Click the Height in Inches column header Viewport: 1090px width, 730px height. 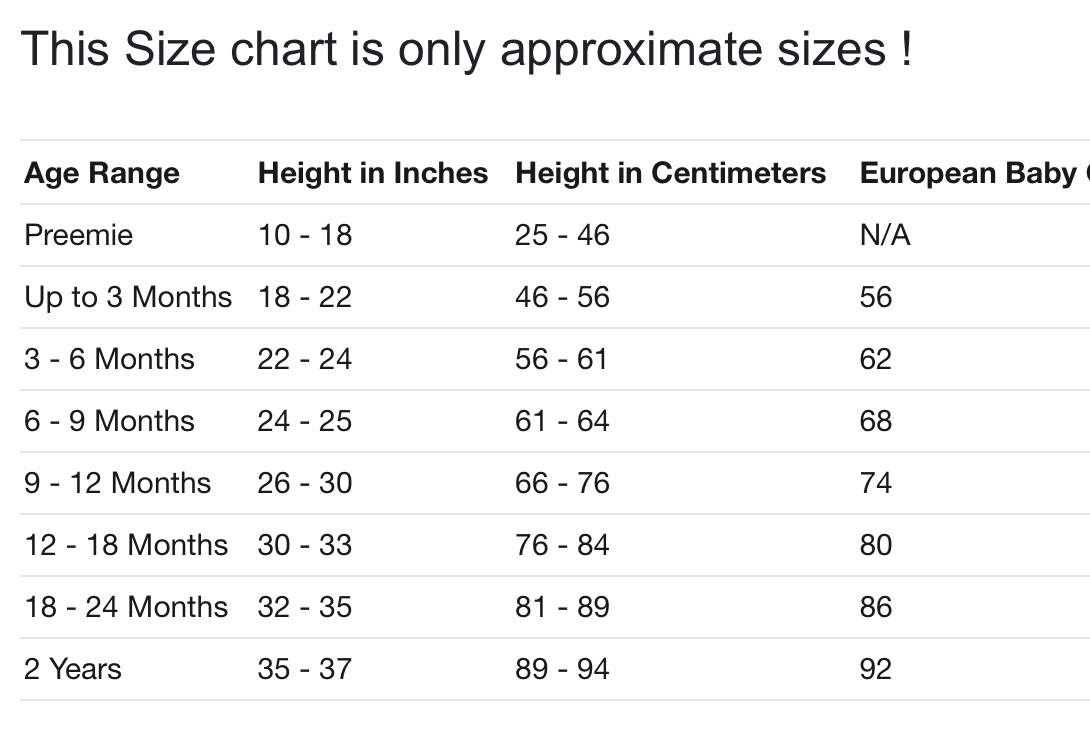(x=373, y=174)
